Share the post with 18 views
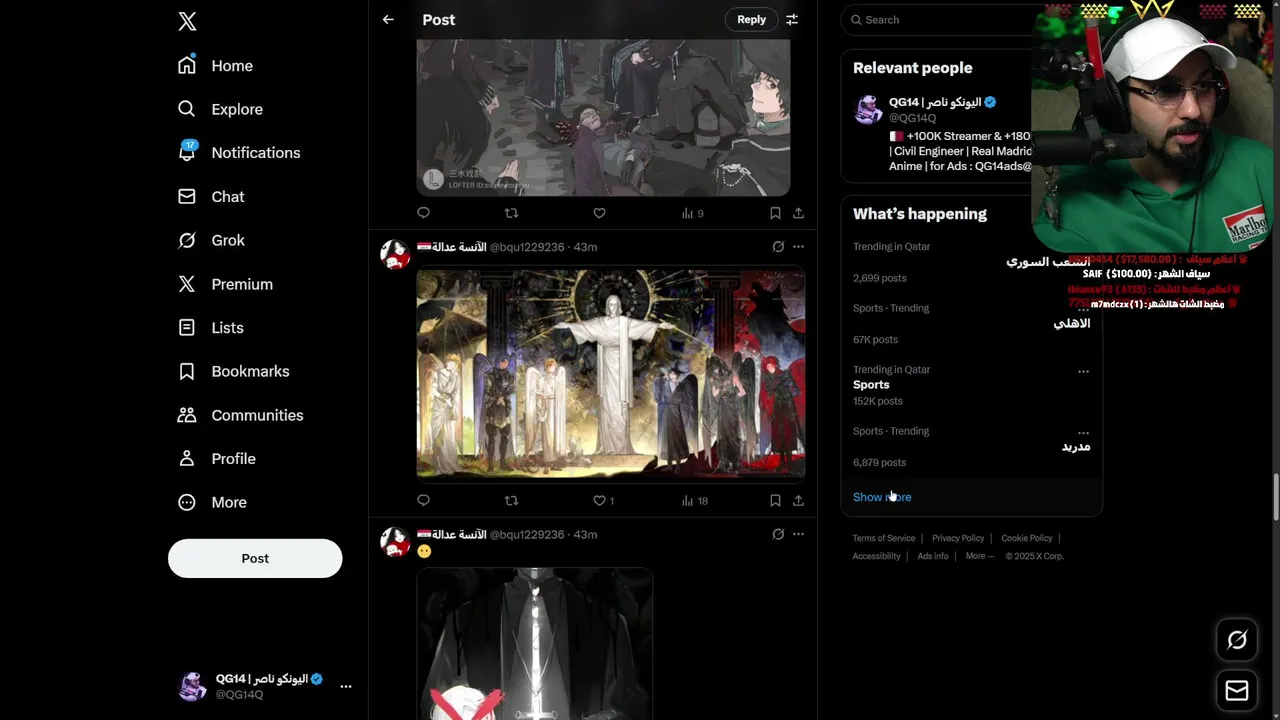 (x=798, y=500)
